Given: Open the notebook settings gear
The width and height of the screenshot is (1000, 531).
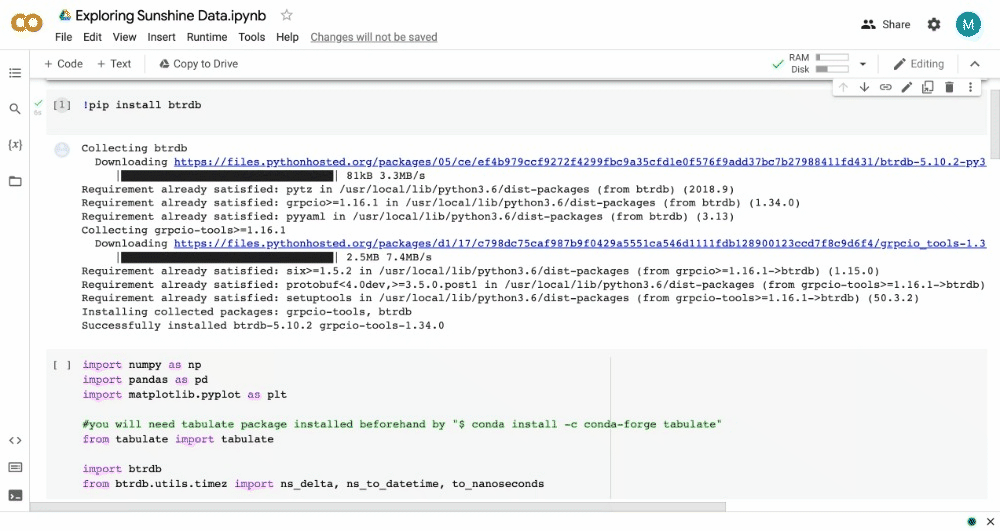Looking at the screenshot, I should click(934, 24).
